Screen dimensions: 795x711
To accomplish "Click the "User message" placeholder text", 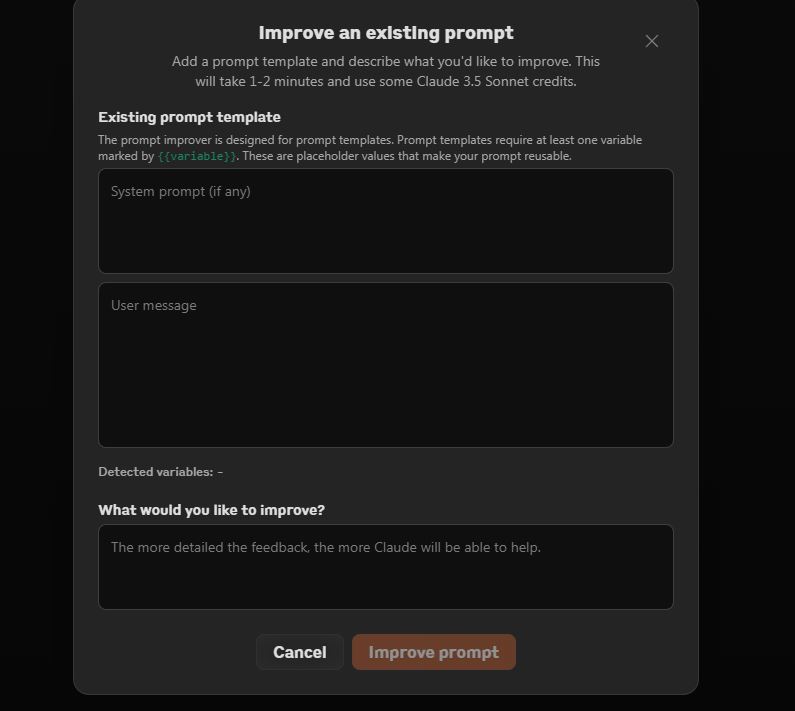I will click(x=154, y=305).
